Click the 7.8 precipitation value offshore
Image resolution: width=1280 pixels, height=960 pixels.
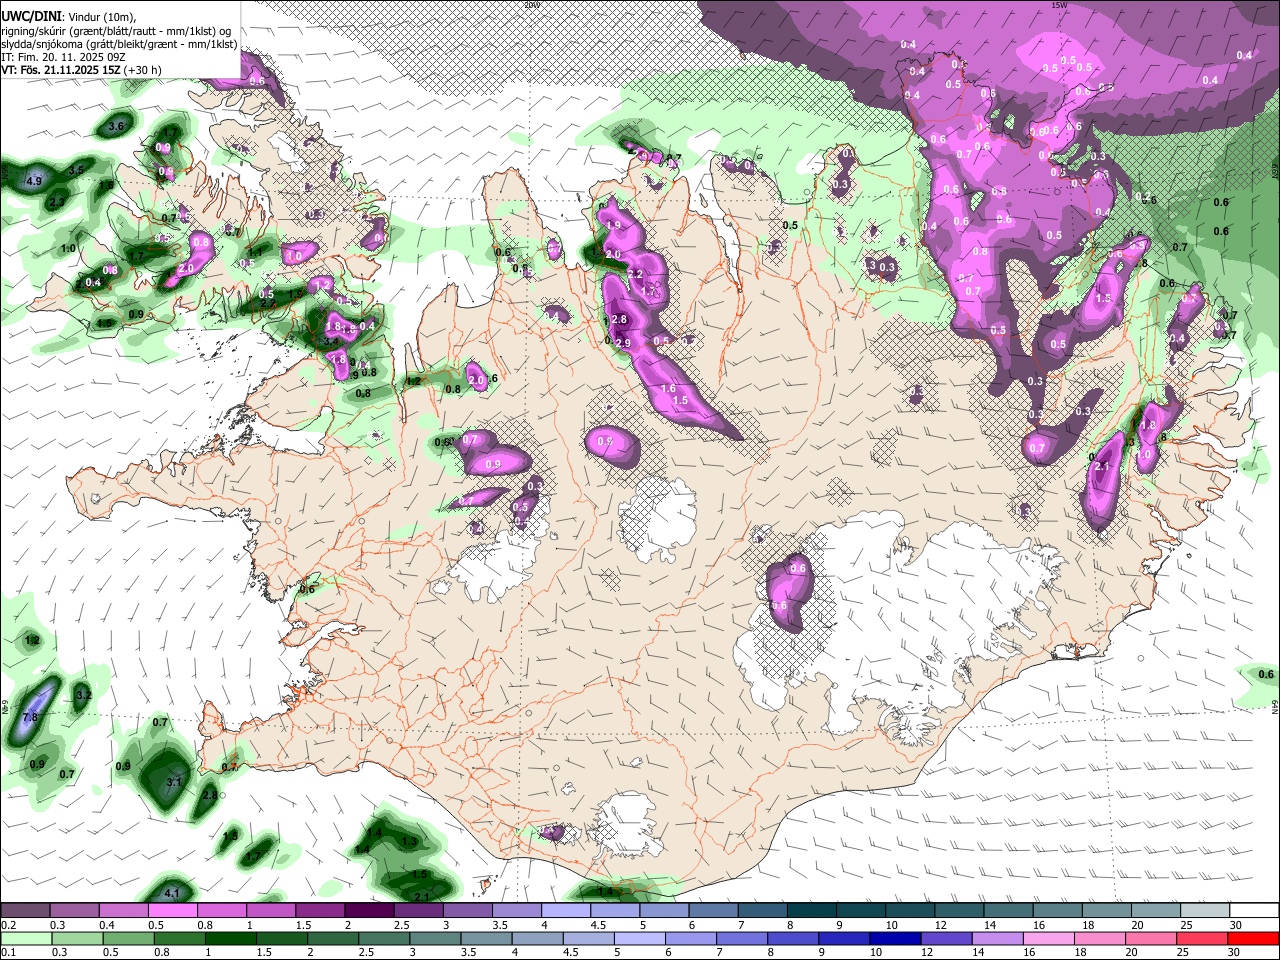[x=30, y=717]
